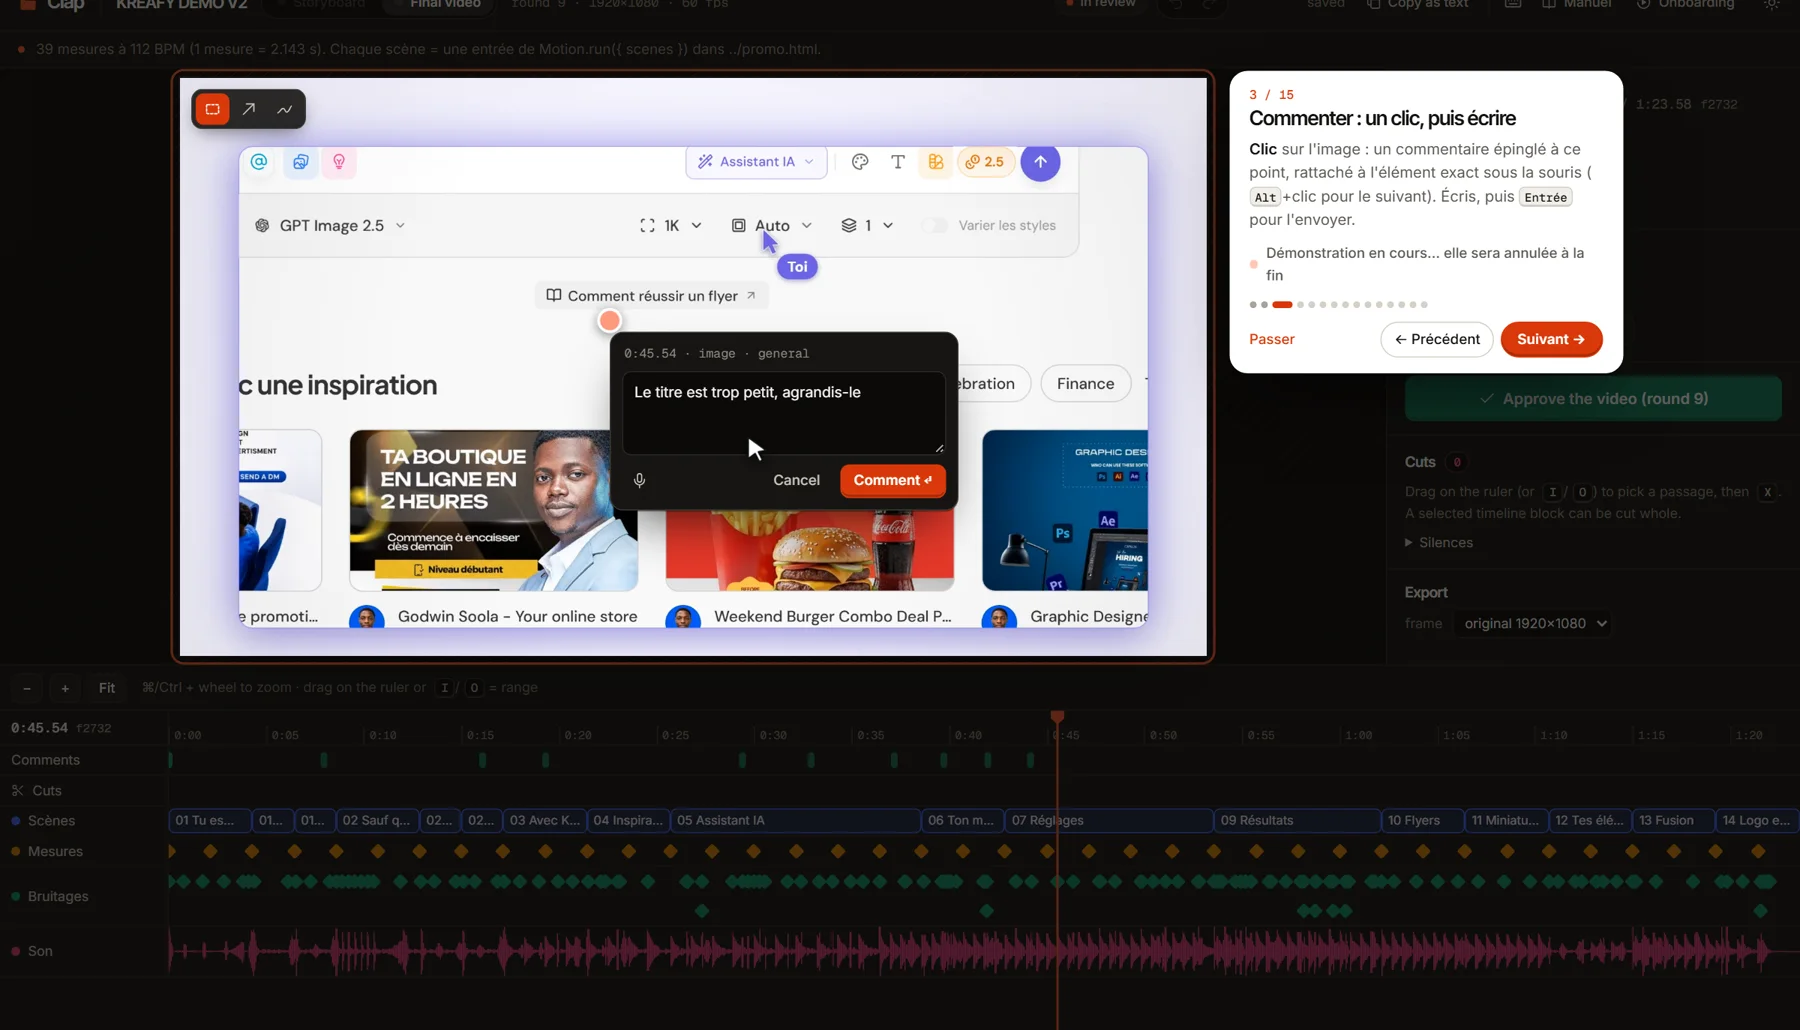
Task: Click the orange comment pin on the video
Action: pos(609,321)
